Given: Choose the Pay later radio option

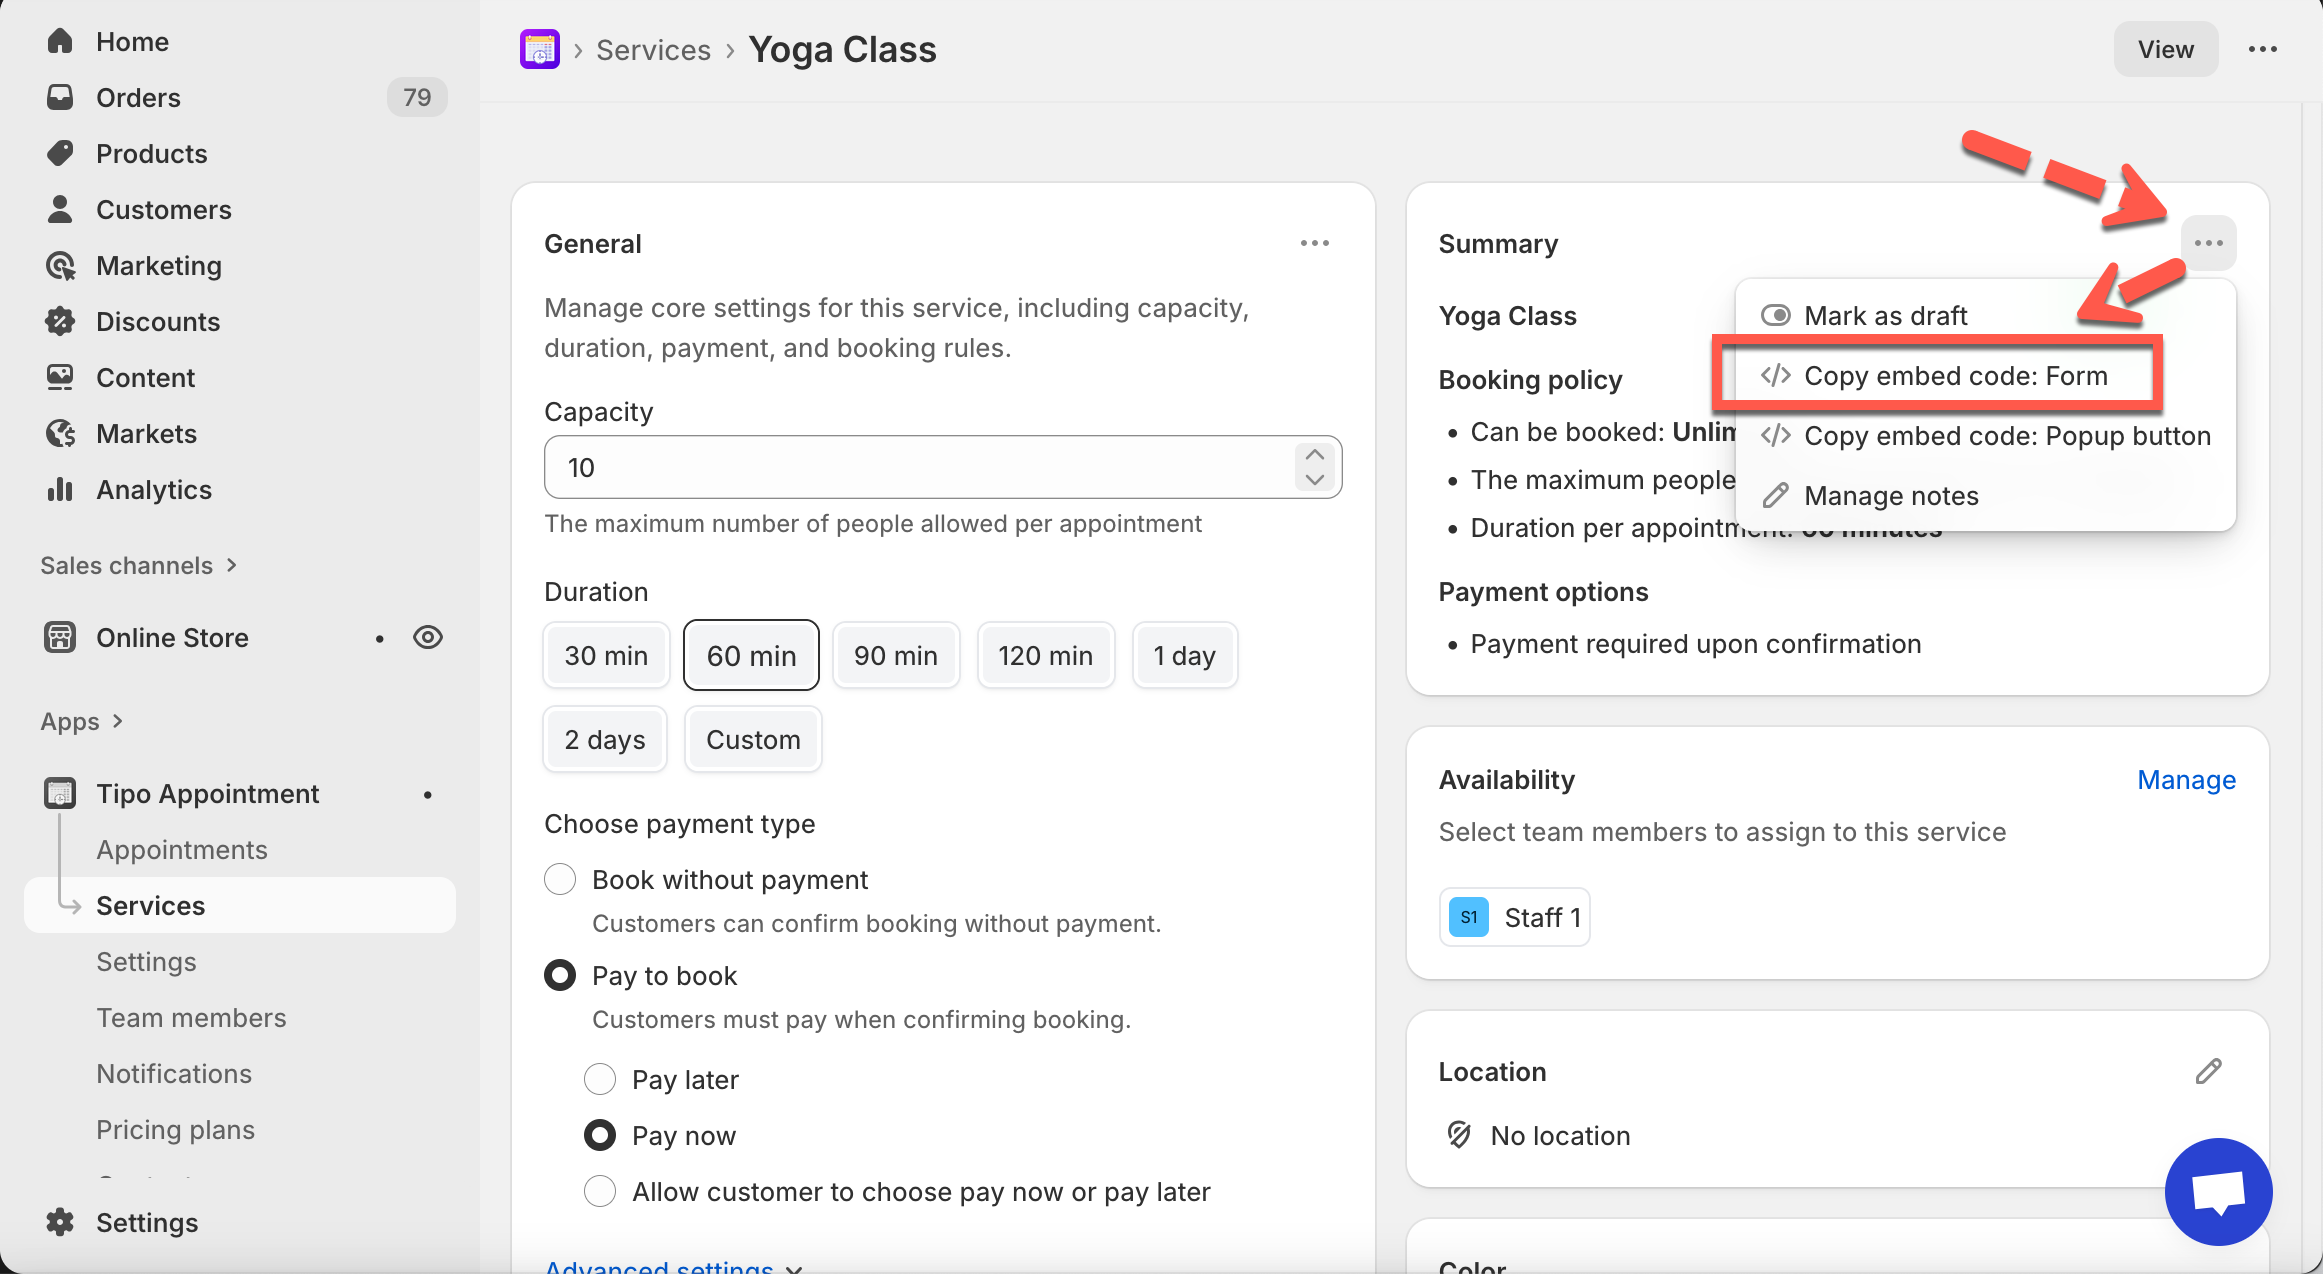Looking at the screenshot, I should tap(600, 1079).
